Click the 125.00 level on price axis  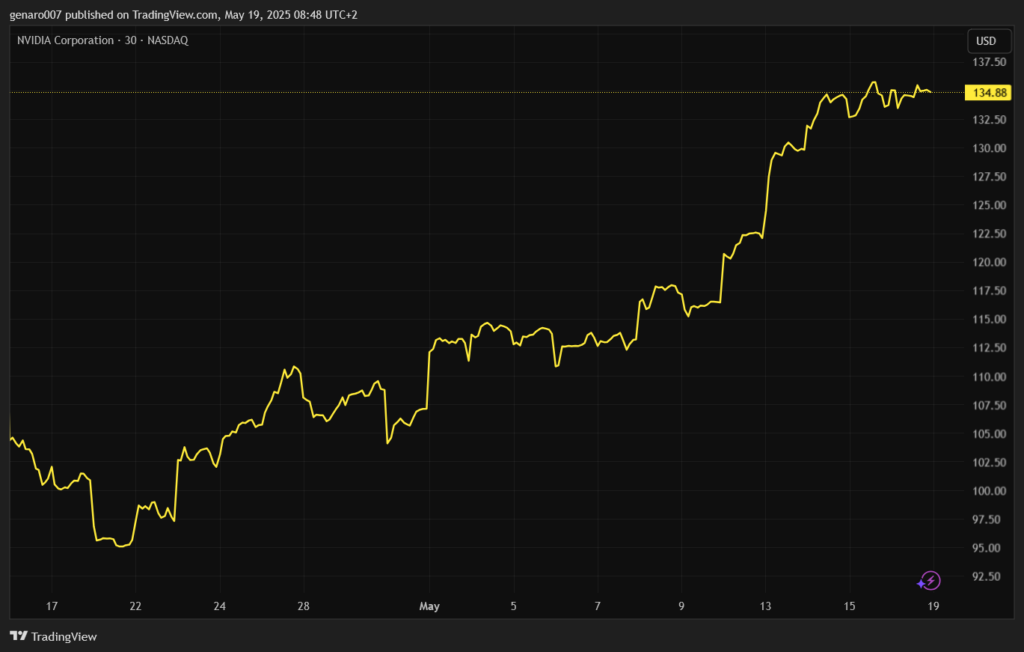[988, 205]
